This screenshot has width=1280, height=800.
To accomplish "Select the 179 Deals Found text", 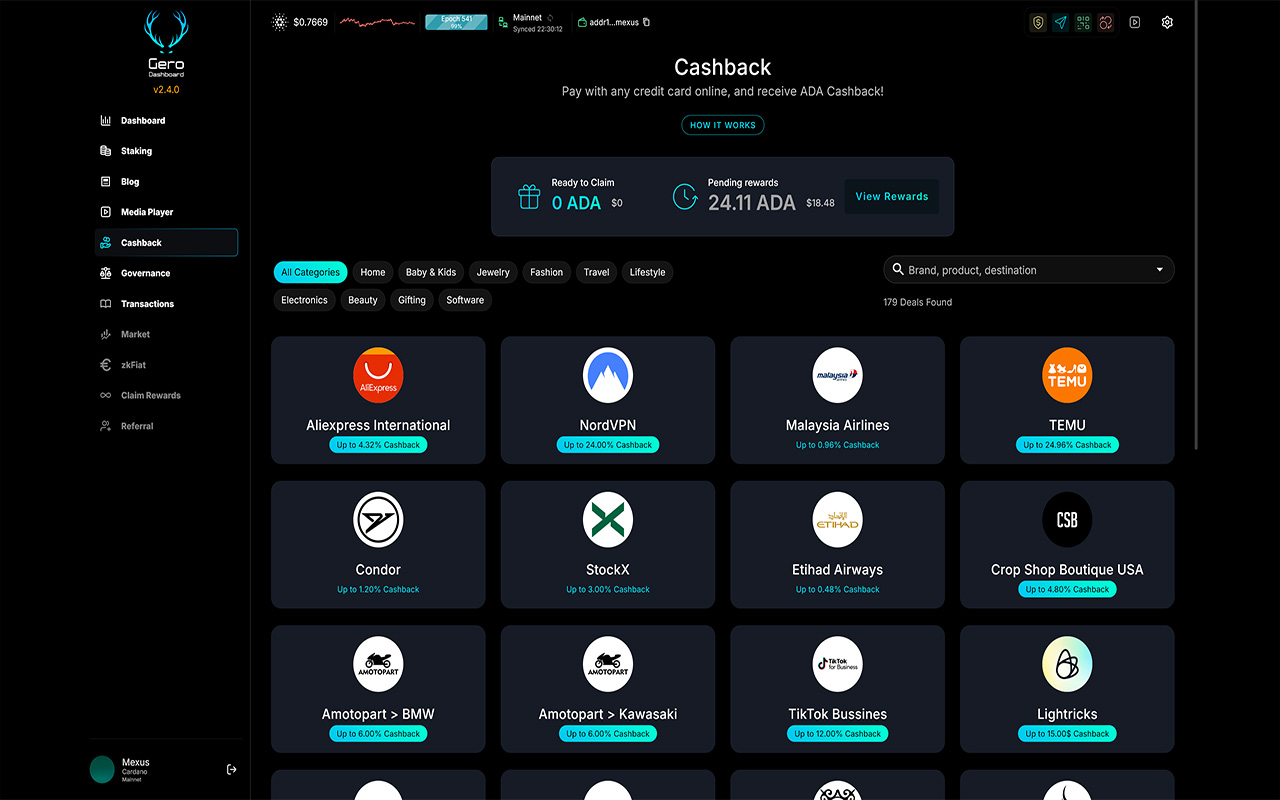I will 918,302.
